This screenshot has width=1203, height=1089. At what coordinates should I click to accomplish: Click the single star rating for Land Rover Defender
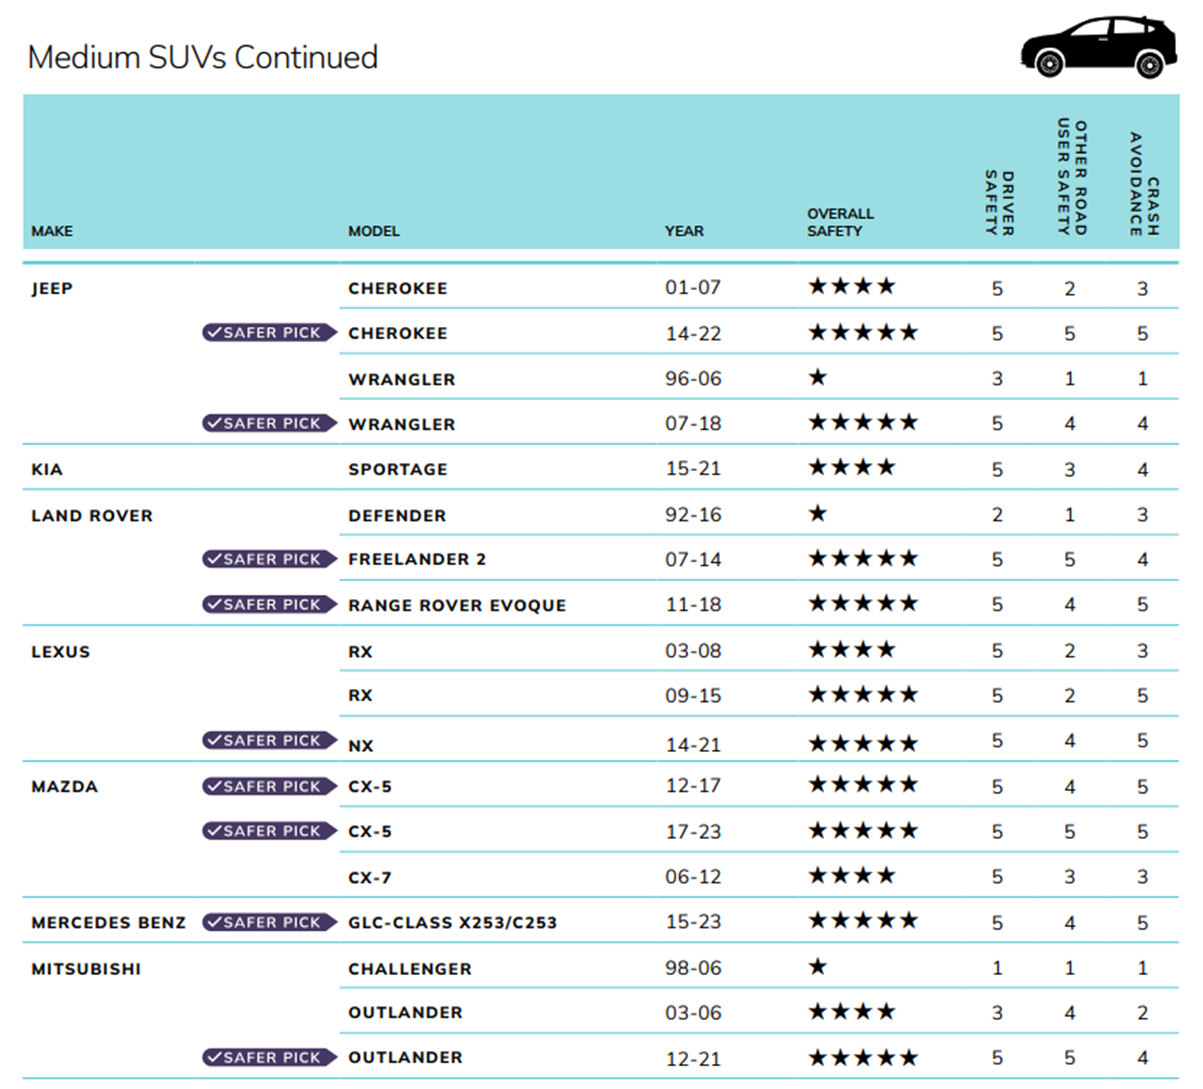pos(818,513)
